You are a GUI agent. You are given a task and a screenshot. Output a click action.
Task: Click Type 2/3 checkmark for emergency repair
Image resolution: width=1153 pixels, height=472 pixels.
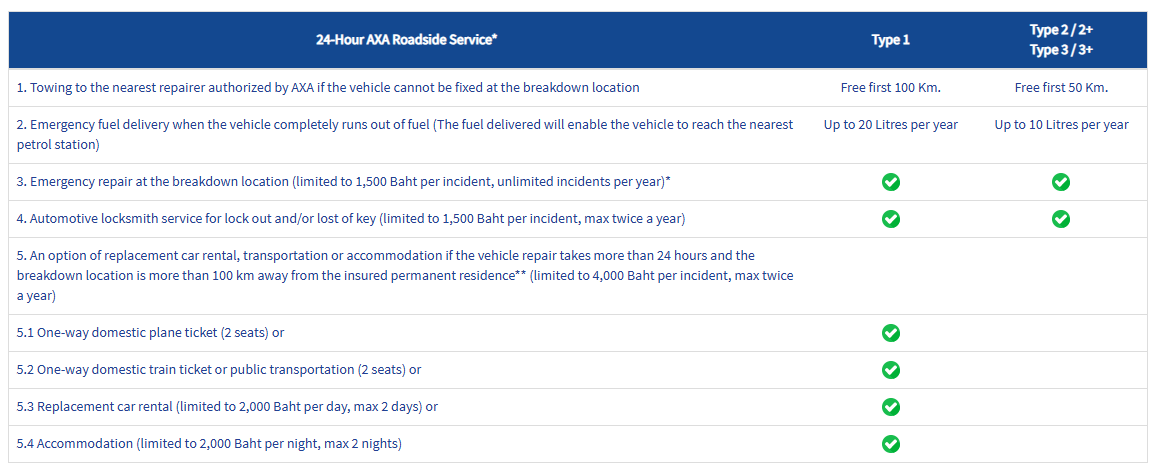[1061, 182]
